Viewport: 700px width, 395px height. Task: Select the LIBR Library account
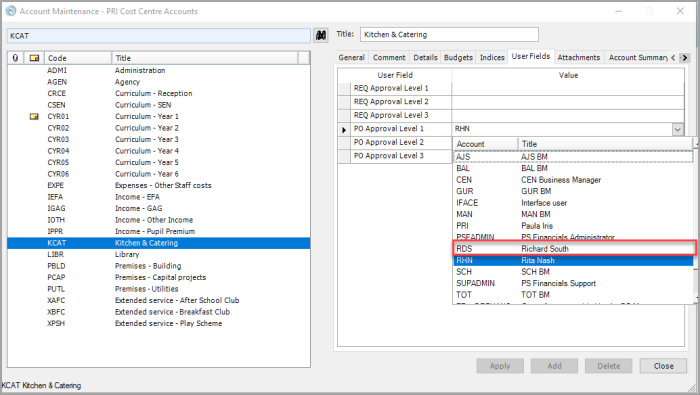pos(158,254)
